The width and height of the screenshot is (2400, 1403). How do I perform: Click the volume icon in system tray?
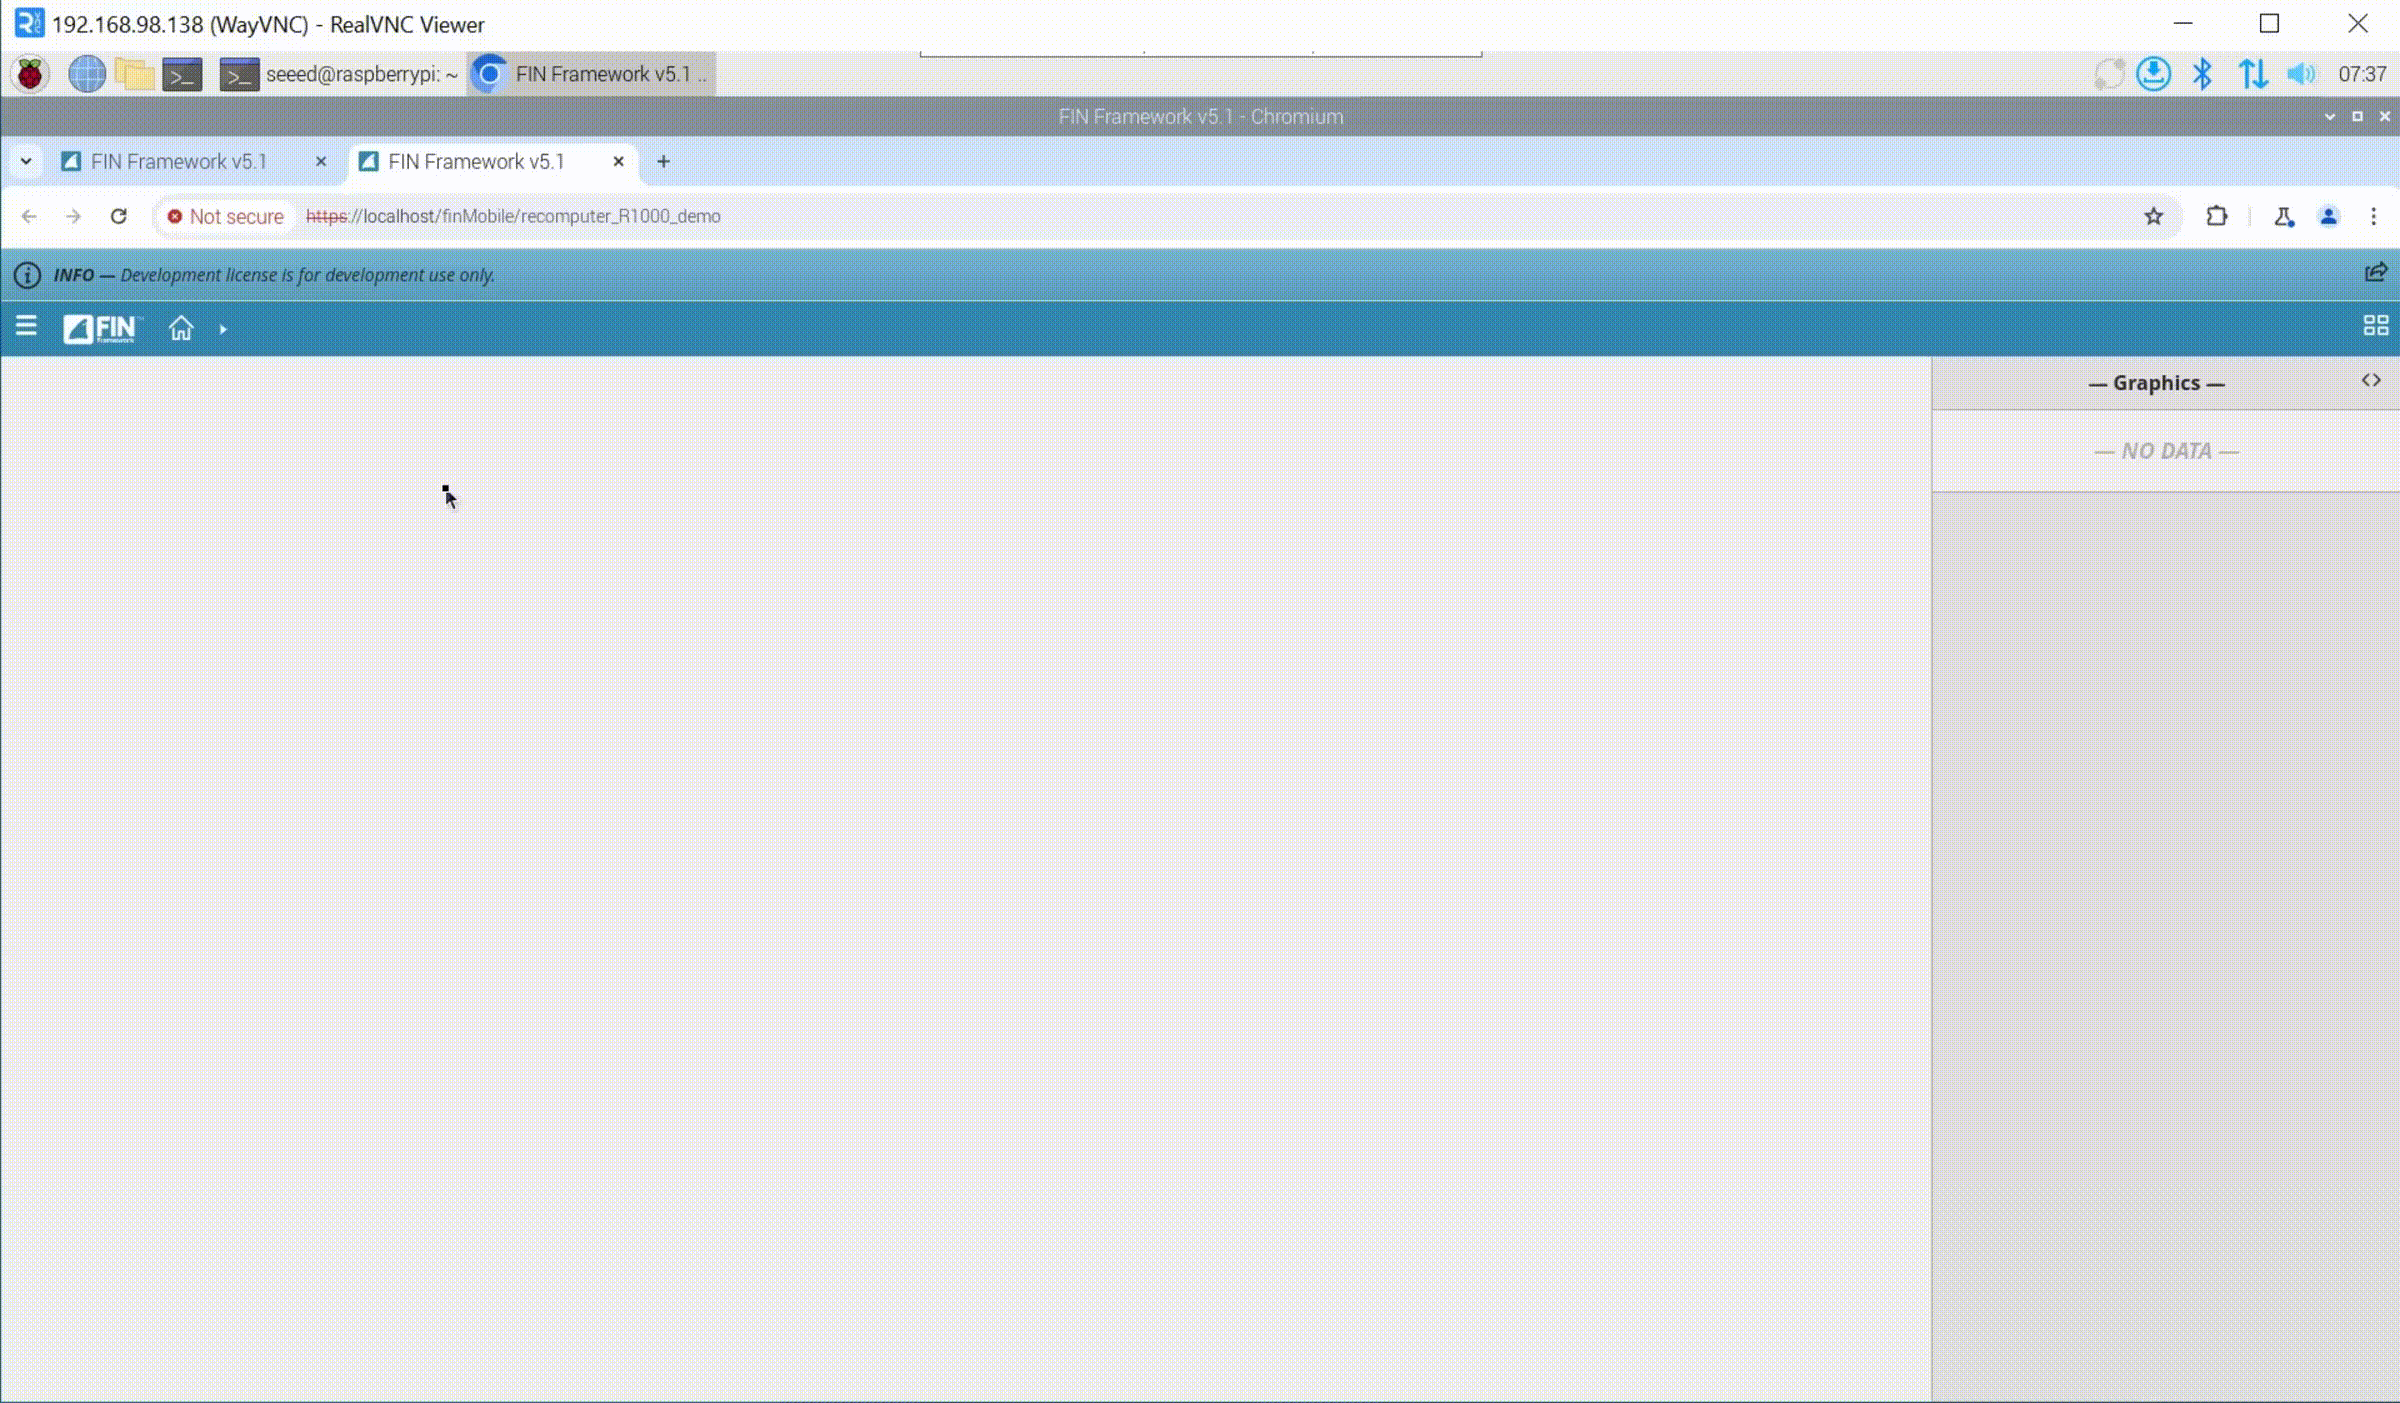click(2300, 74)
